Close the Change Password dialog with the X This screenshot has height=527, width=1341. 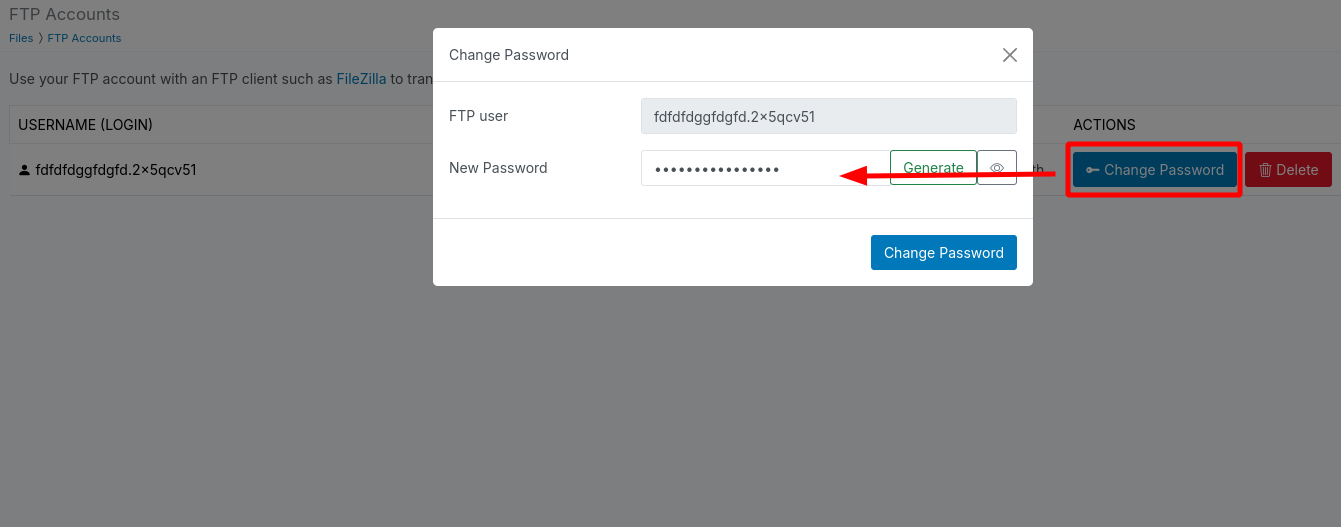pyautogui.click(x=1010, y=55)
